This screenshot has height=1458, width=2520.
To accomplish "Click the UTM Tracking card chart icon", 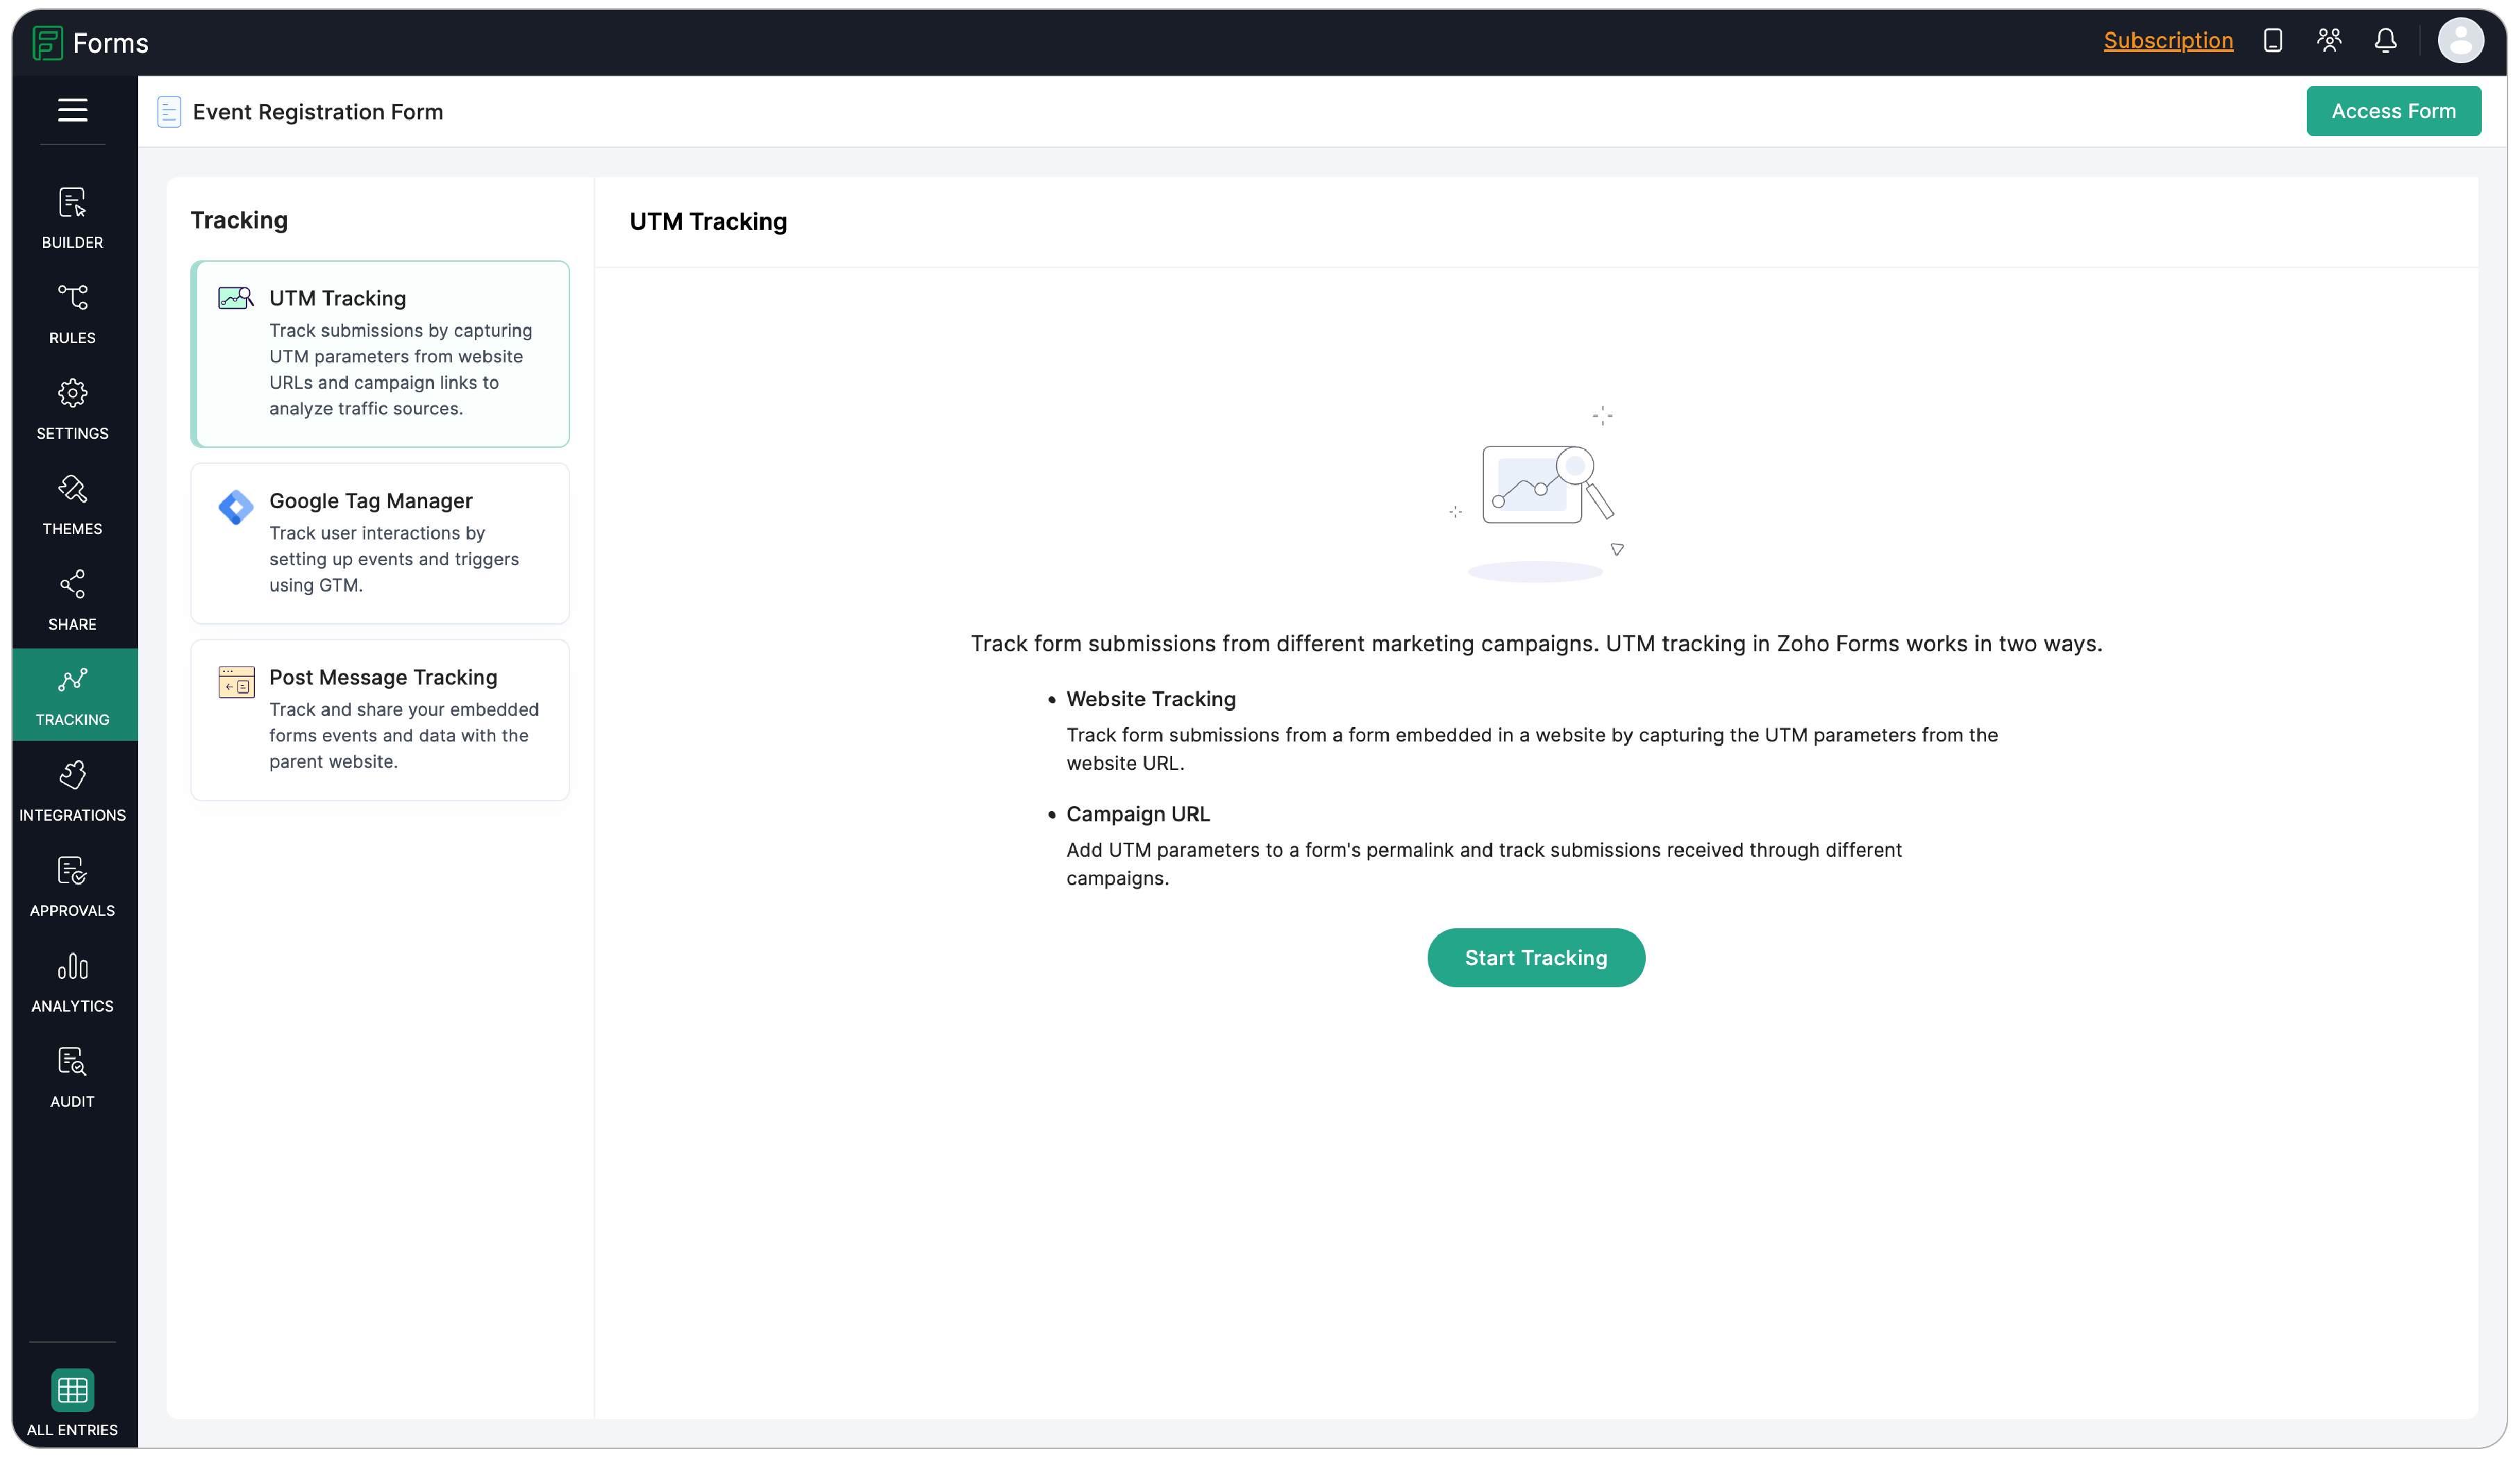I will [x=236, y=298].
